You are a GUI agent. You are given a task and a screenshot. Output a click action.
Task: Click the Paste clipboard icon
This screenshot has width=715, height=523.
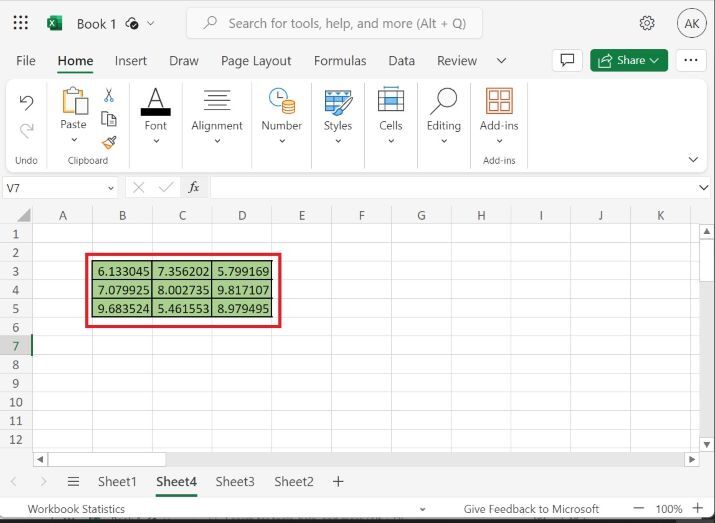[x=75, y=100]
